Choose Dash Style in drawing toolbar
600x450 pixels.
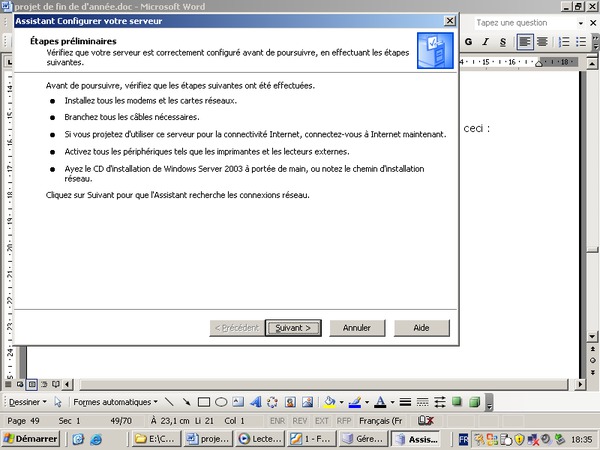point(422,402)
